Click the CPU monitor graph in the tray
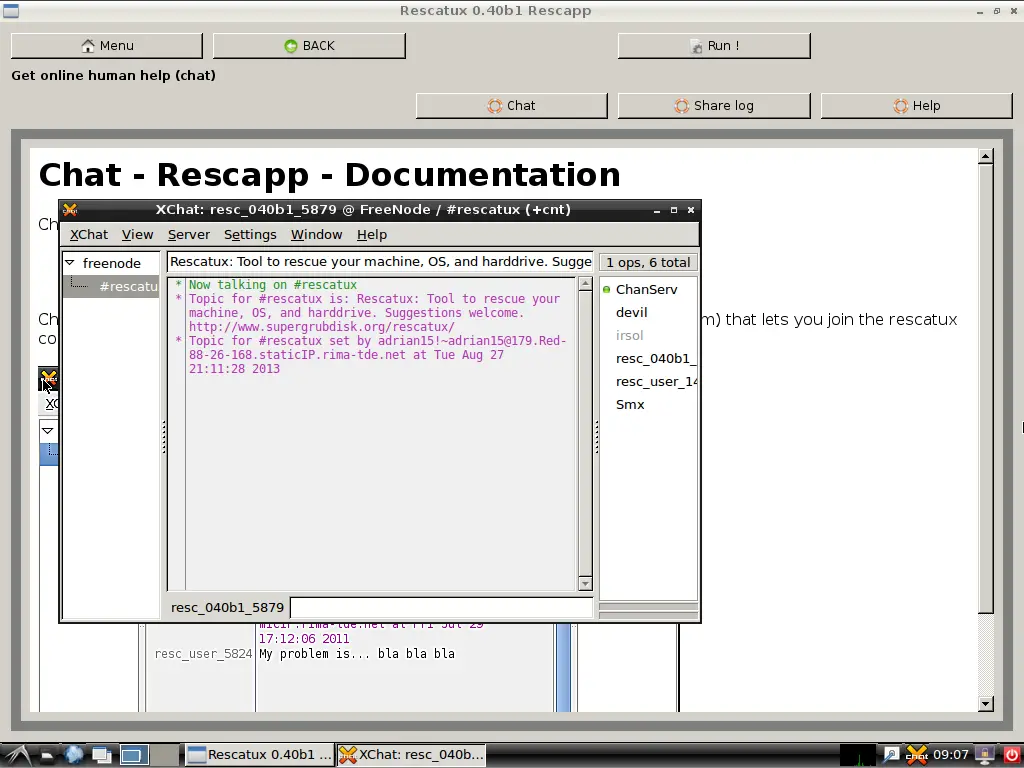 [857, 755]
